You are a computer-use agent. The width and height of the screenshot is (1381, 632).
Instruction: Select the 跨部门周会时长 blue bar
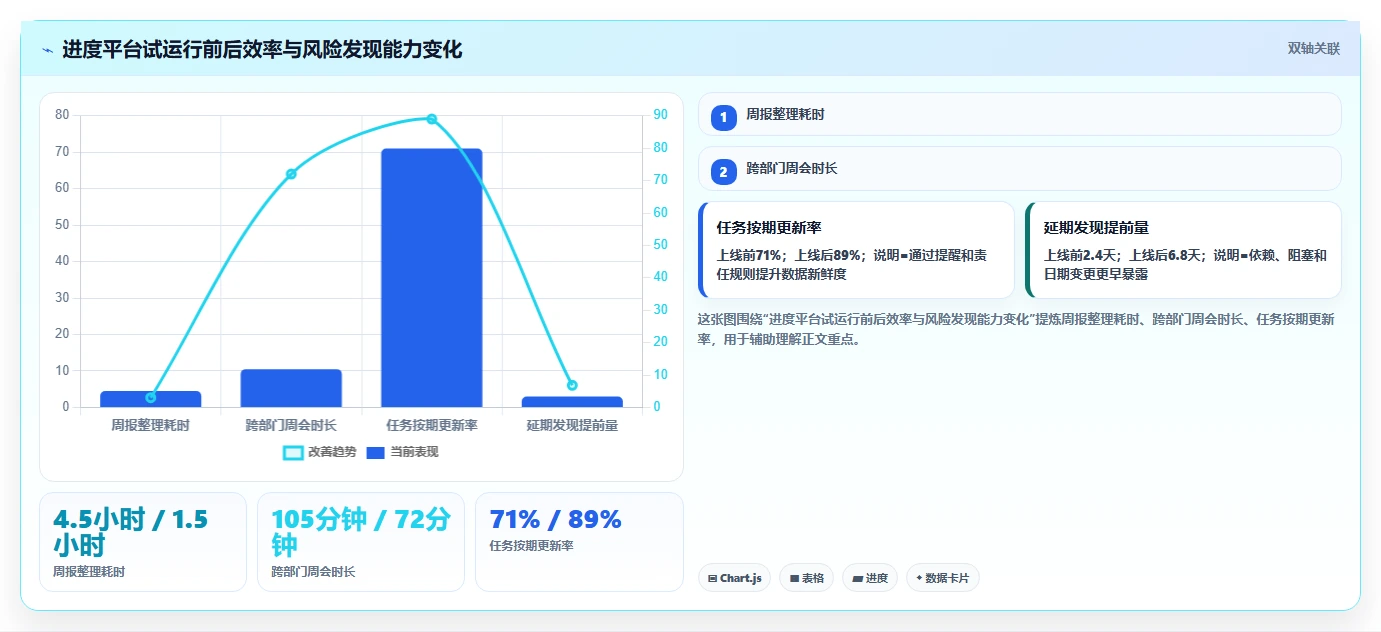291,388
